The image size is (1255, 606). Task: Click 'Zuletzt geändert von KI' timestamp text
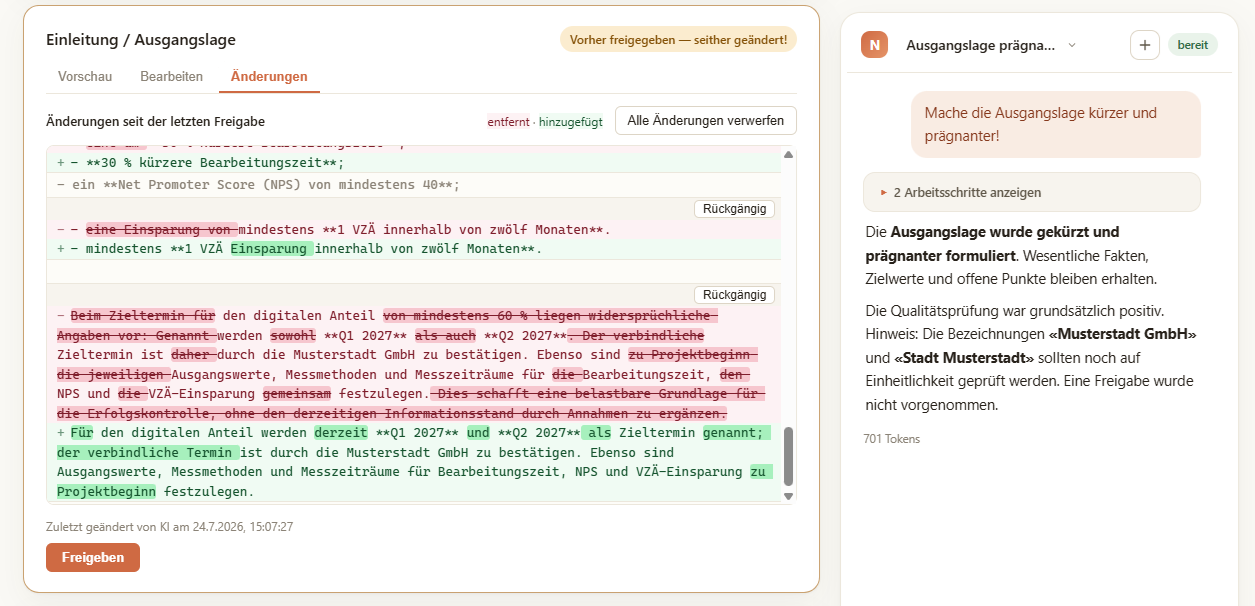pos(169,526)
